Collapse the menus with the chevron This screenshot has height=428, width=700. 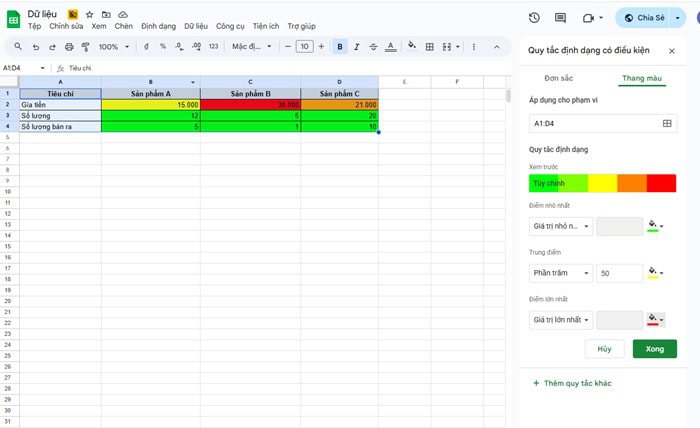pyautogui.click(x=496, y=46)
